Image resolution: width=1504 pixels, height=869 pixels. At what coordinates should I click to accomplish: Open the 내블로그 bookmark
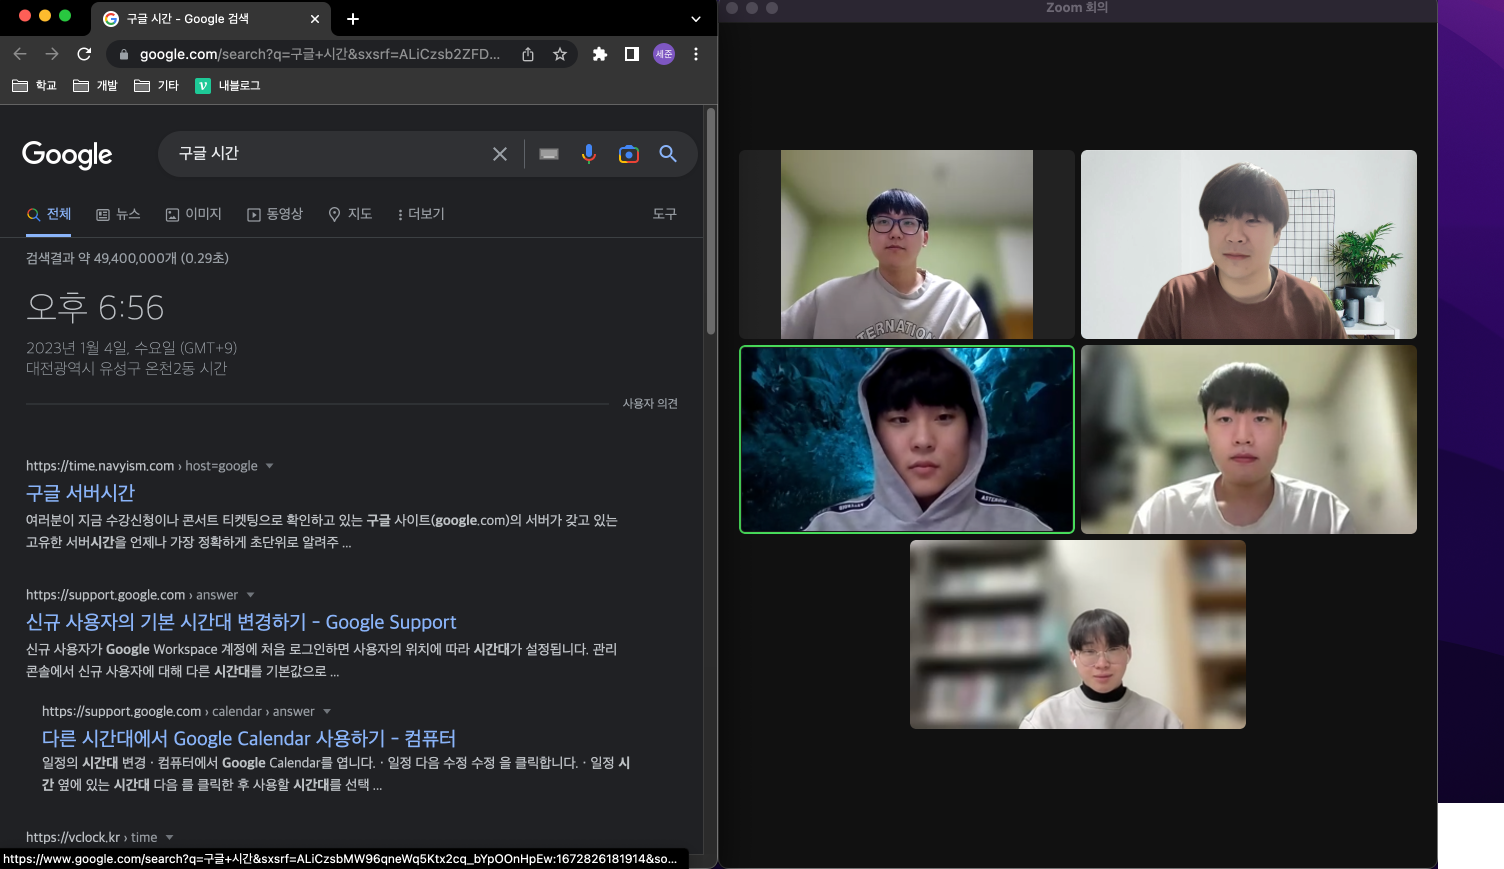tap(228, 86)
